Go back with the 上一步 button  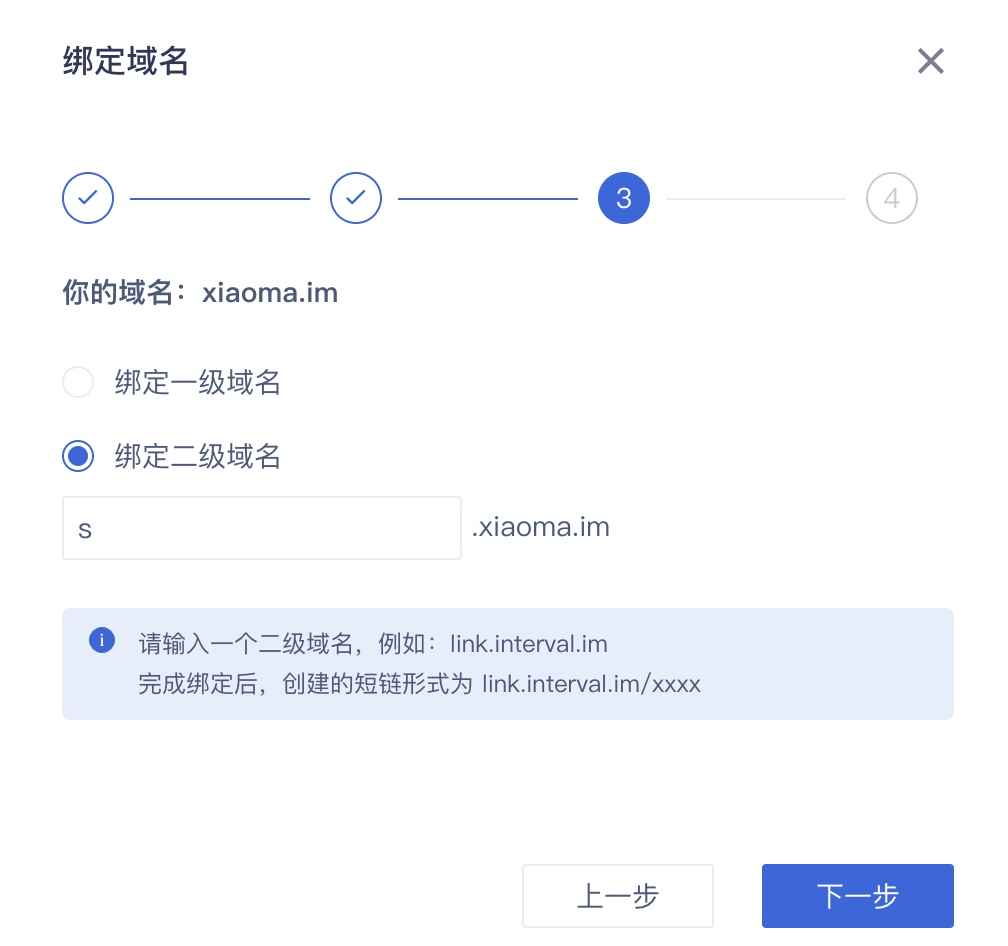(617, 896)
